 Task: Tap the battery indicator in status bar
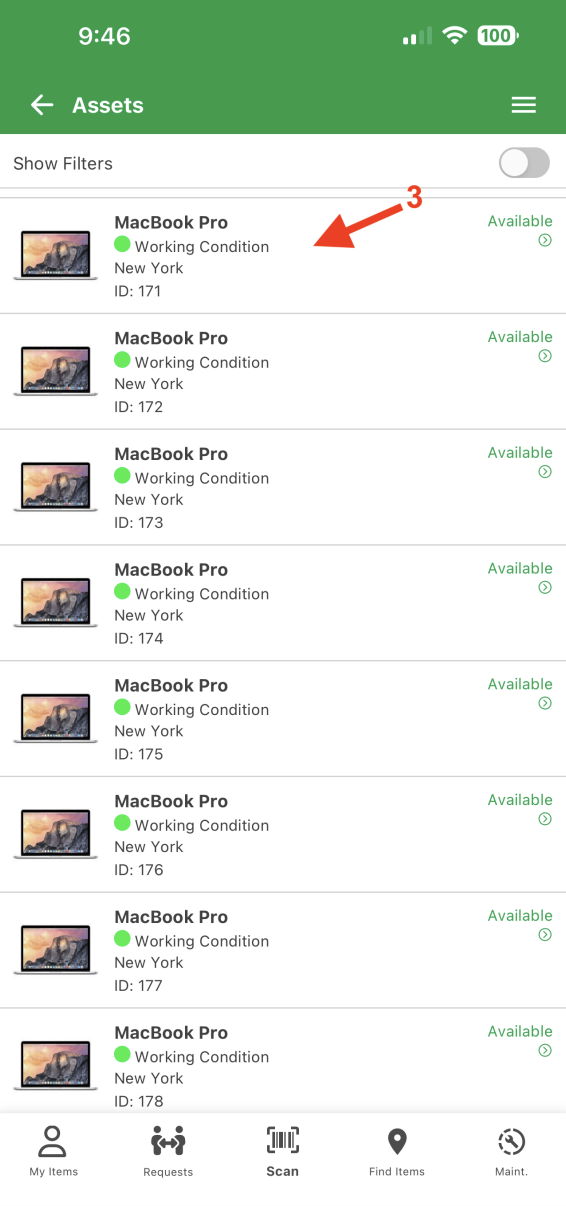[497, 36]
